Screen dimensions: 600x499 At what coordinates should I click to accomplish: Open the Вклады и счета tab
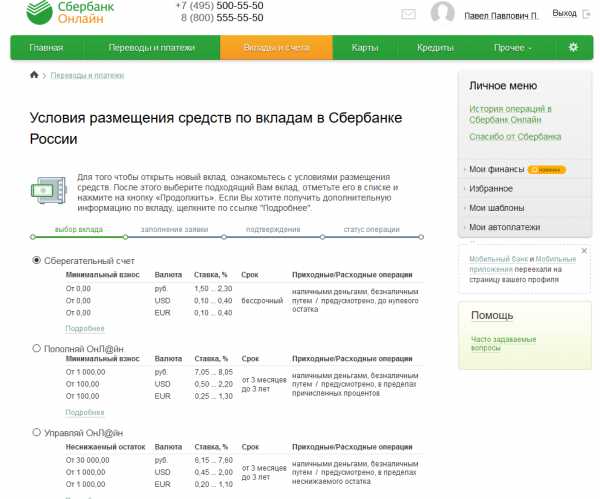coord(276,48)
